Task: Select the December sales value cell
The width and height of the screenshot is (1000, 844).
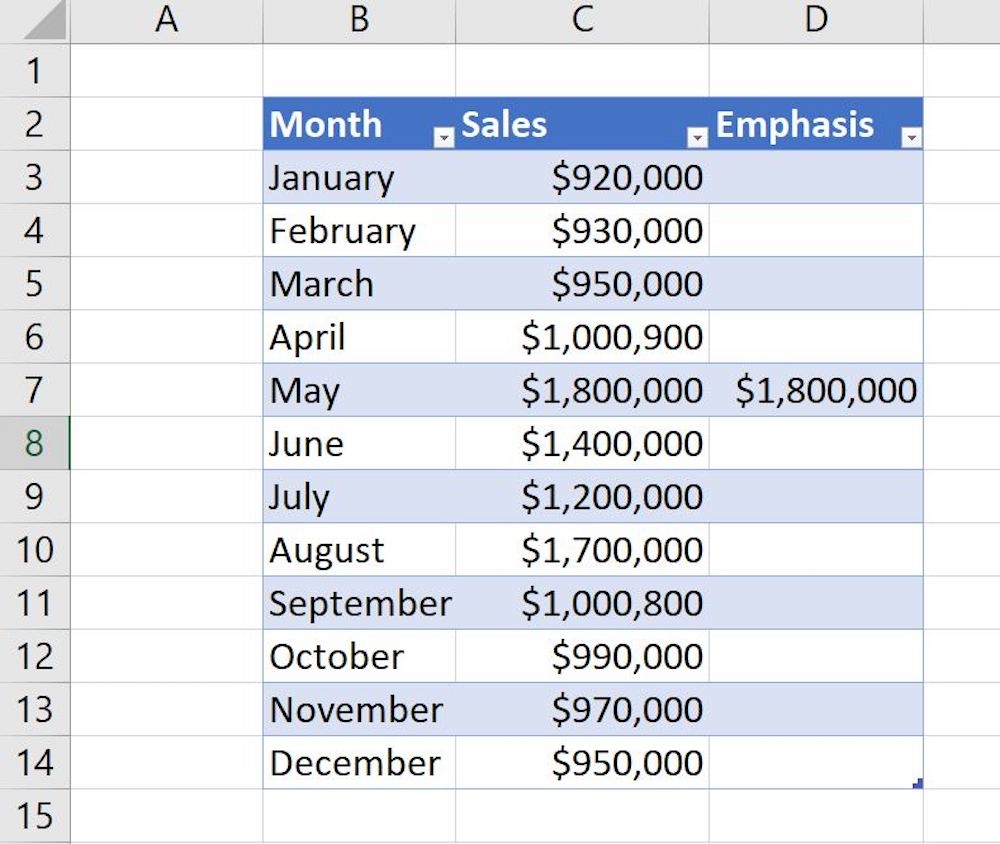Action: [582, 762]
